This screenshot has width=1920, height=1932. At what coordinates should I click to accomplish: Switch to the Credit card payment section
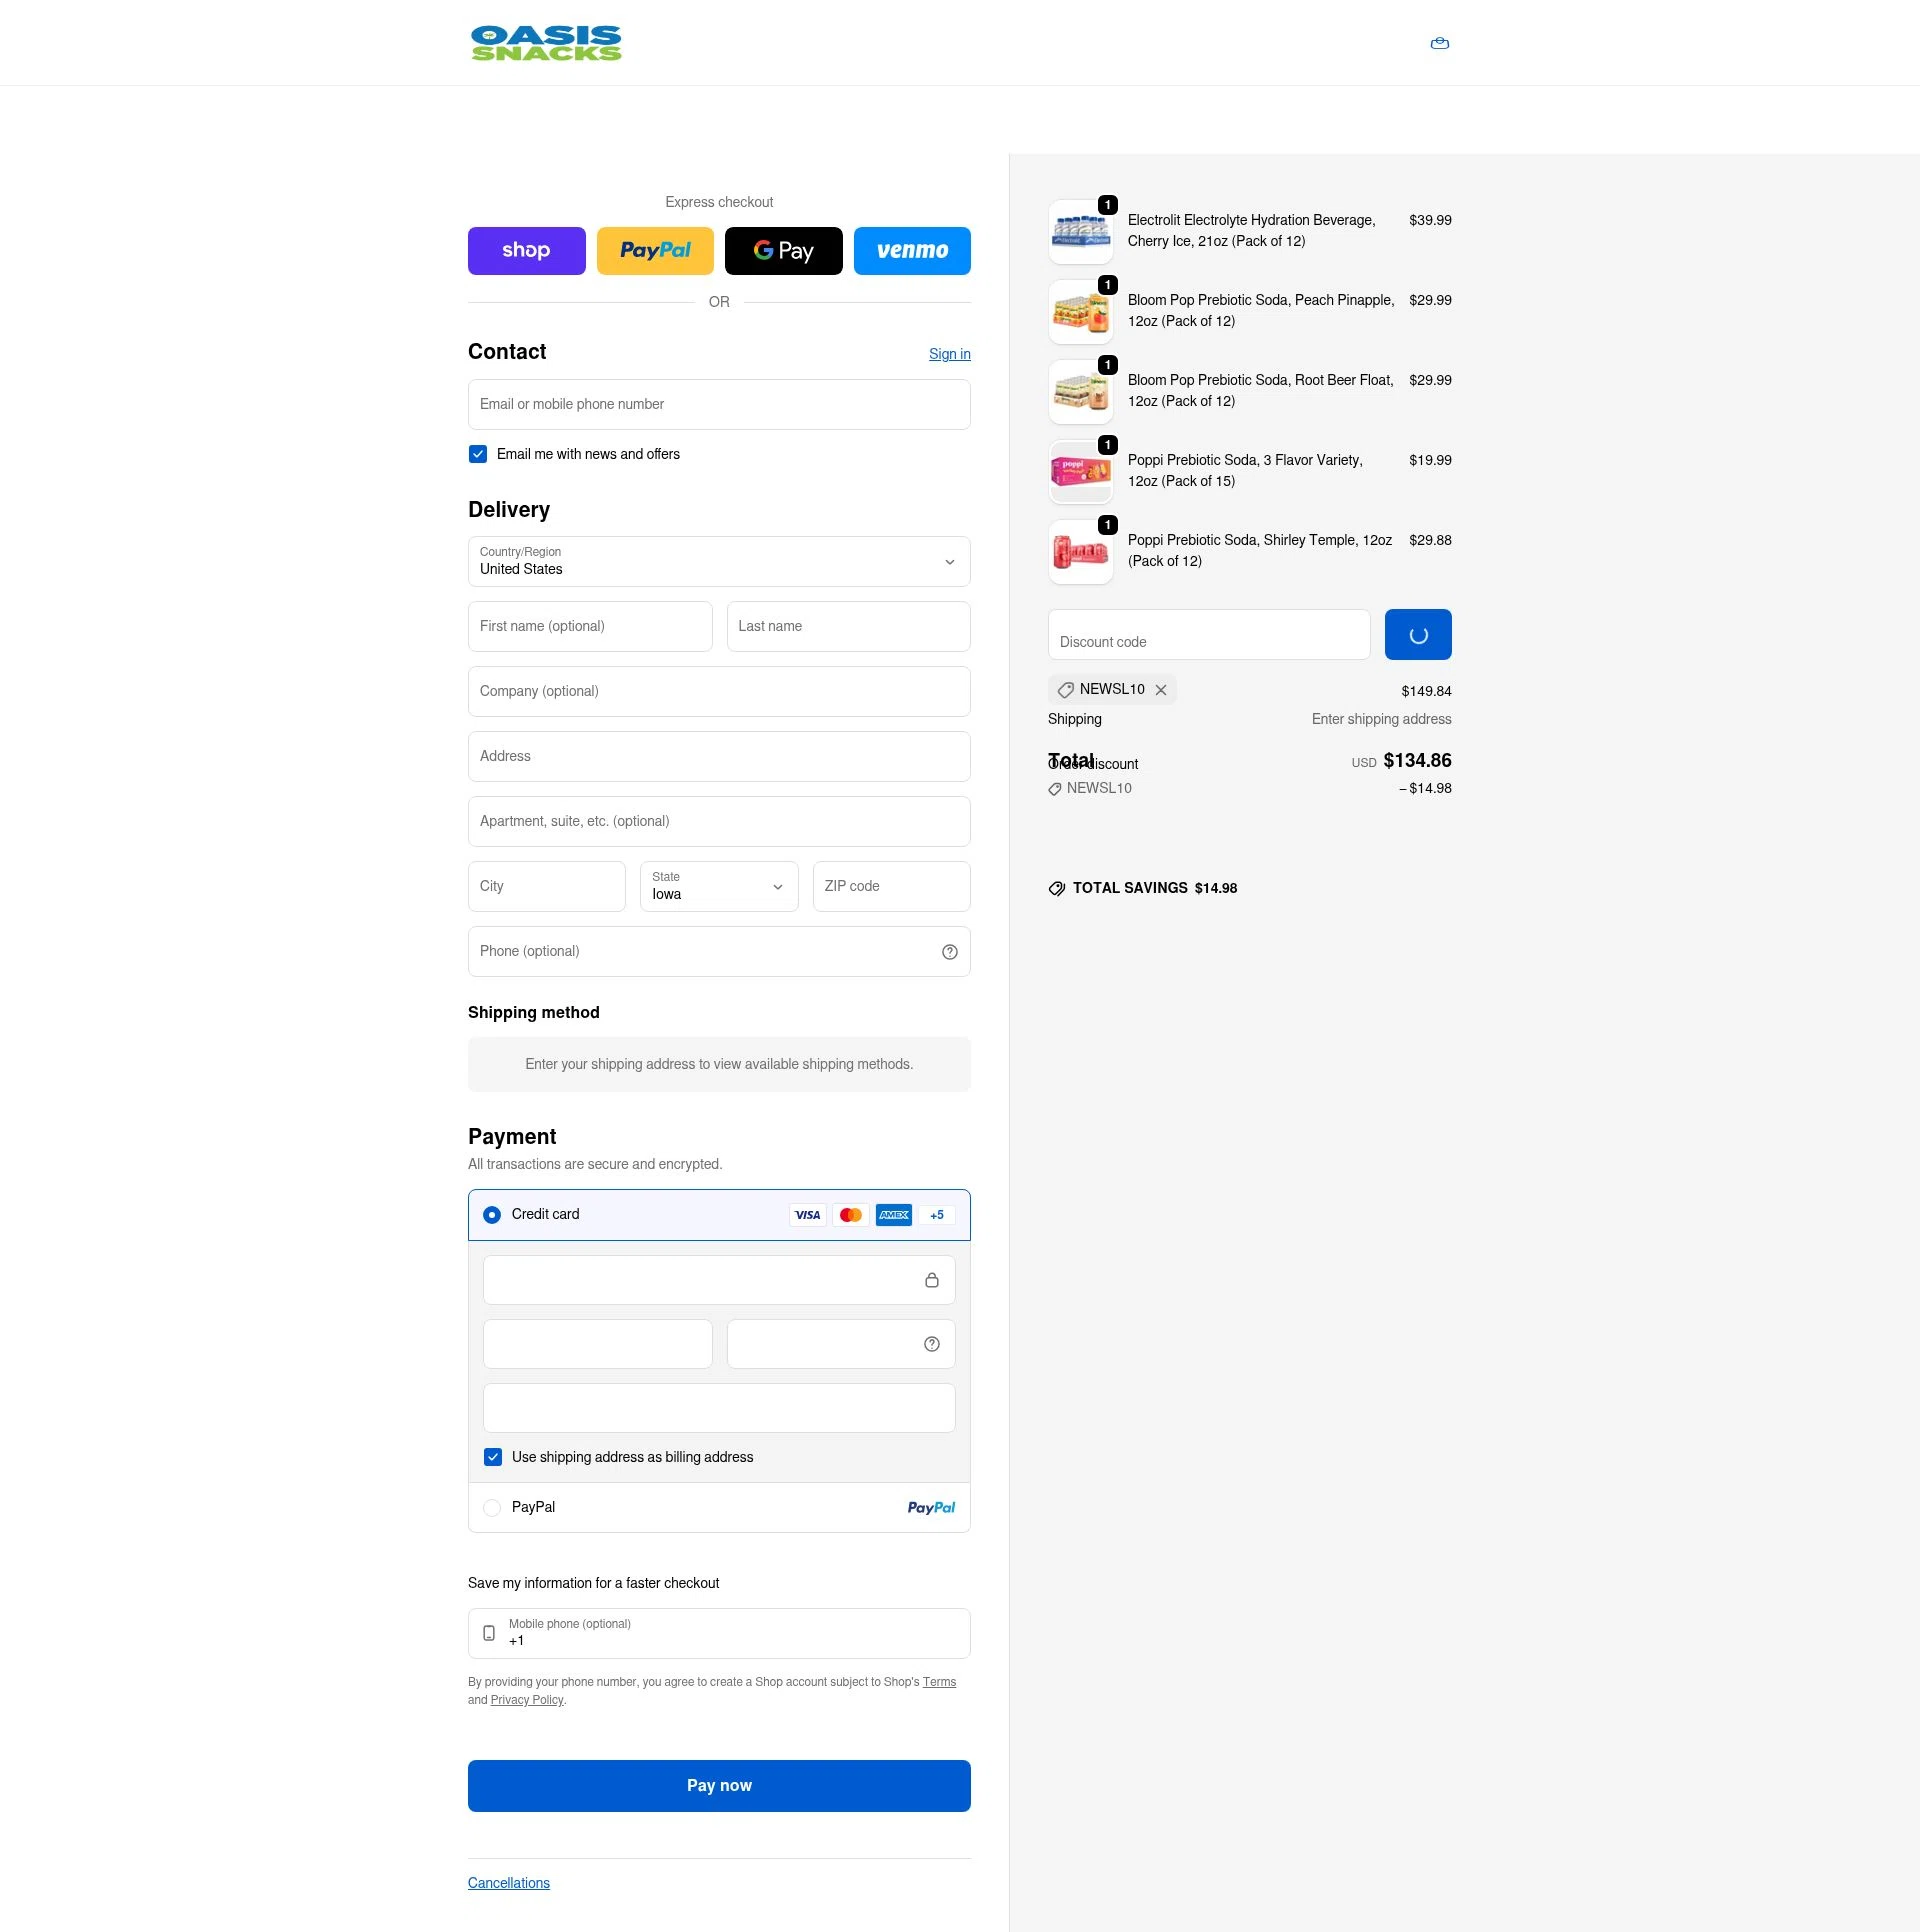pos(492,1214)
